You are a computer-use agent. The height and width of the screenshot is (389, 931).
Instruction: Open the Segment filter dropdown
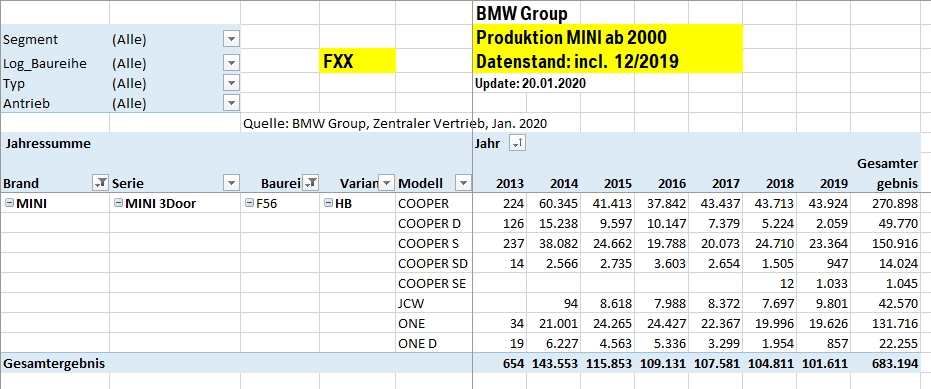(232, 39)
